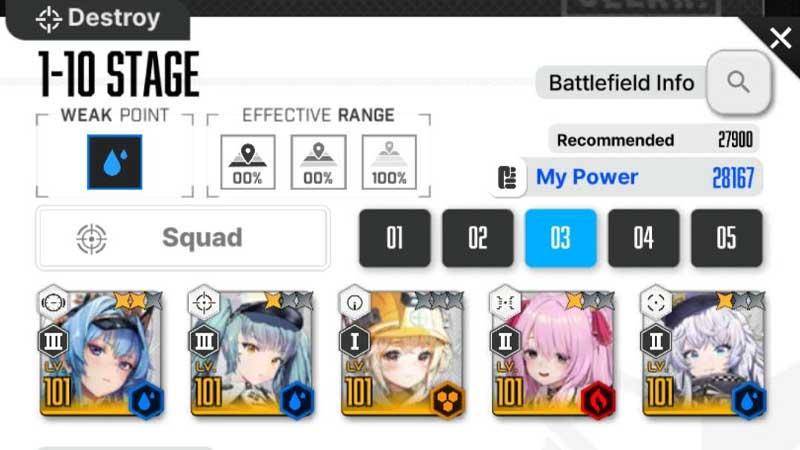Click water element badge on blue-haired character

click(146, 401)
